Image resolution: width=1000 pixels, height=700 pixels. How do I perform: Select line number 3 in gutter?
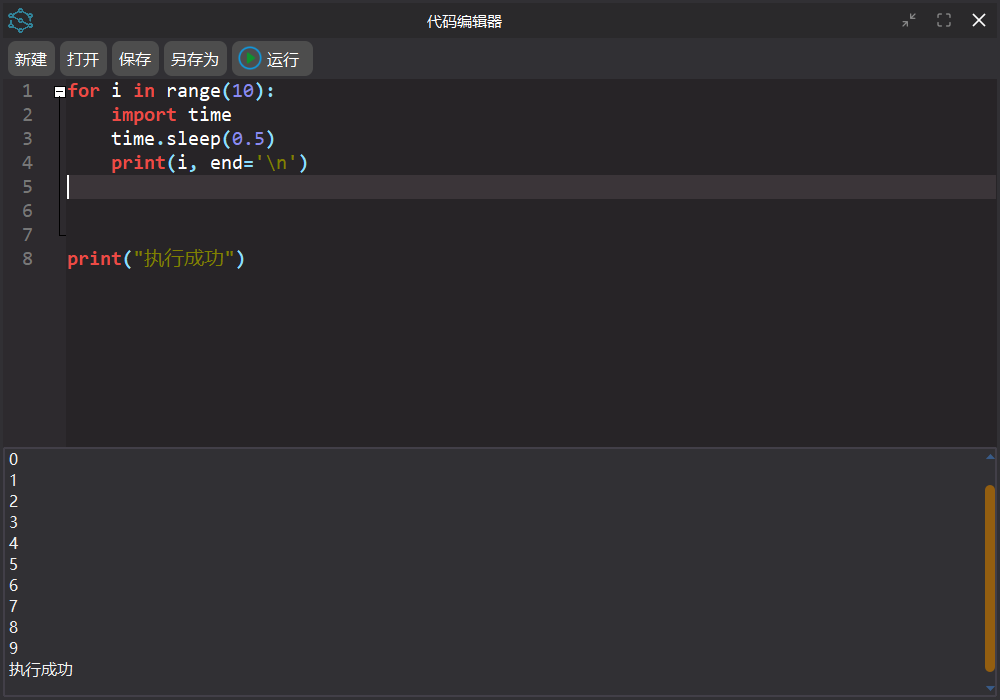pyautogui.click(x=27, y=139)
